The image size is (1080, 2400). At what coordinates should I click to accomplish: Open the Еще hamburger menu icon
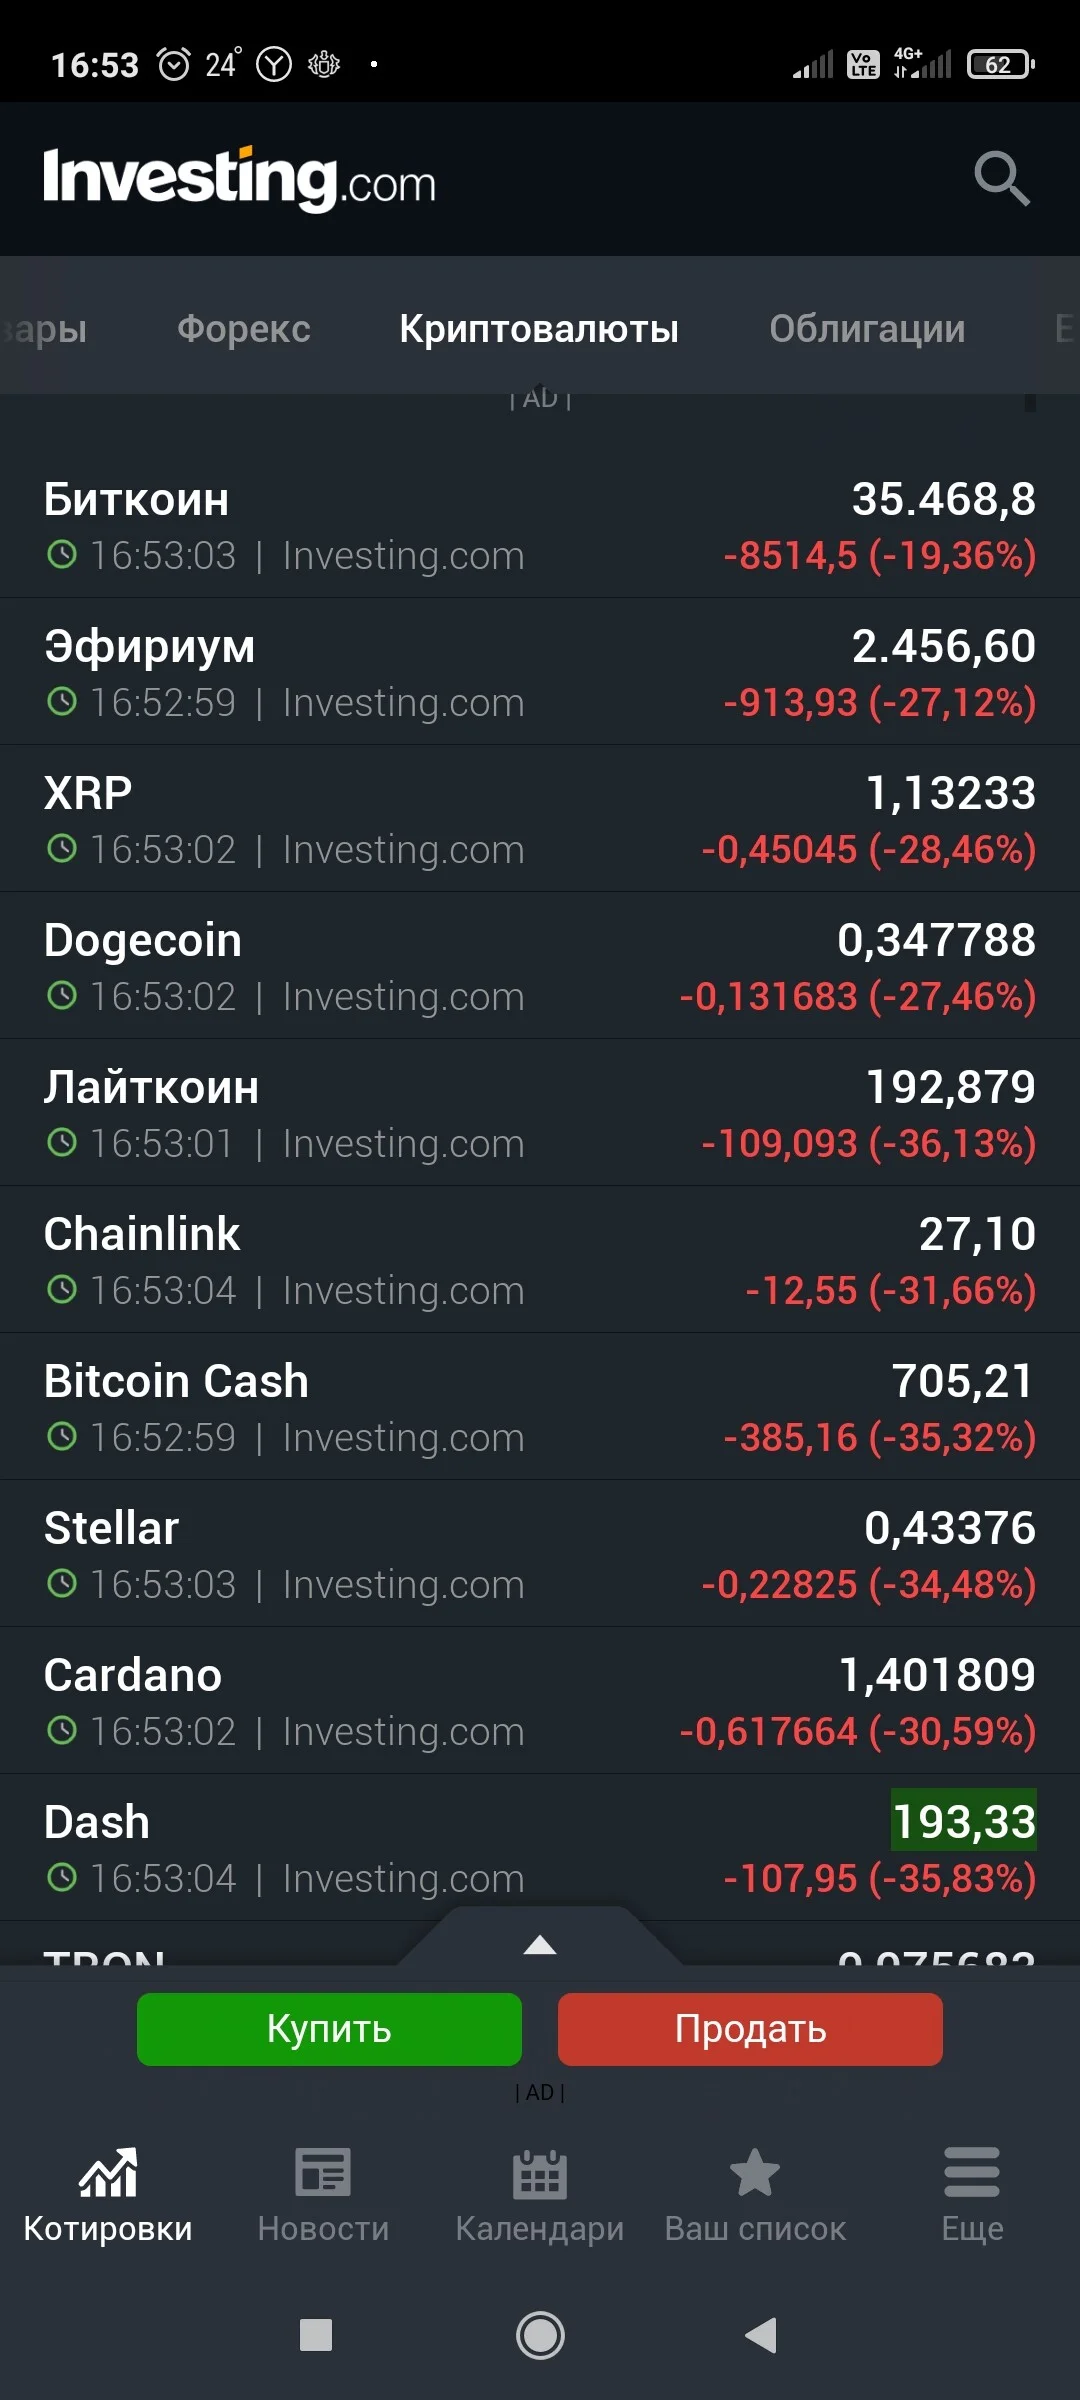click(972, 2172)
